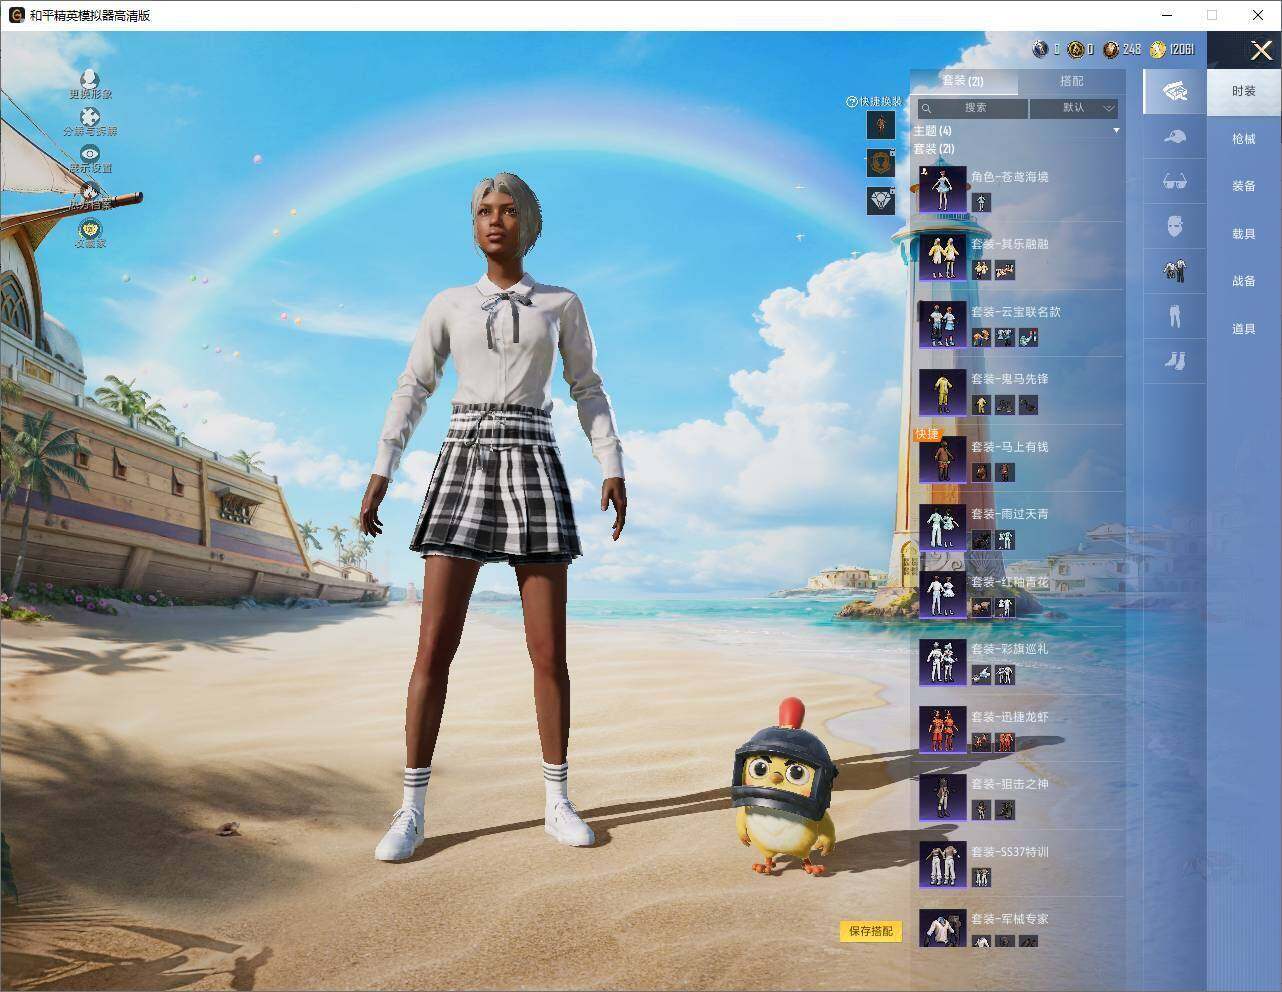Open the 收藏家 collector badge icon
1282x992 pixels.
pyautogui.click(x=90, y=230)
